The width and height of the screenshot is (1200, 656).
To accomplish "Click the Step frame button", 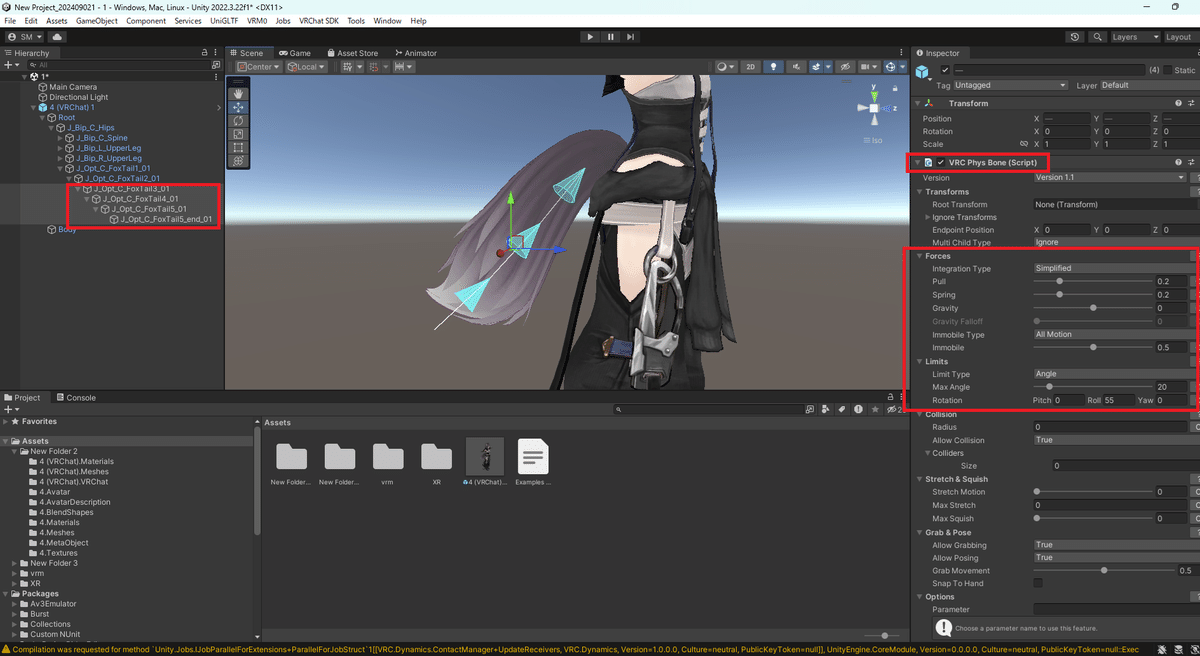I will (x=630, y=37).
